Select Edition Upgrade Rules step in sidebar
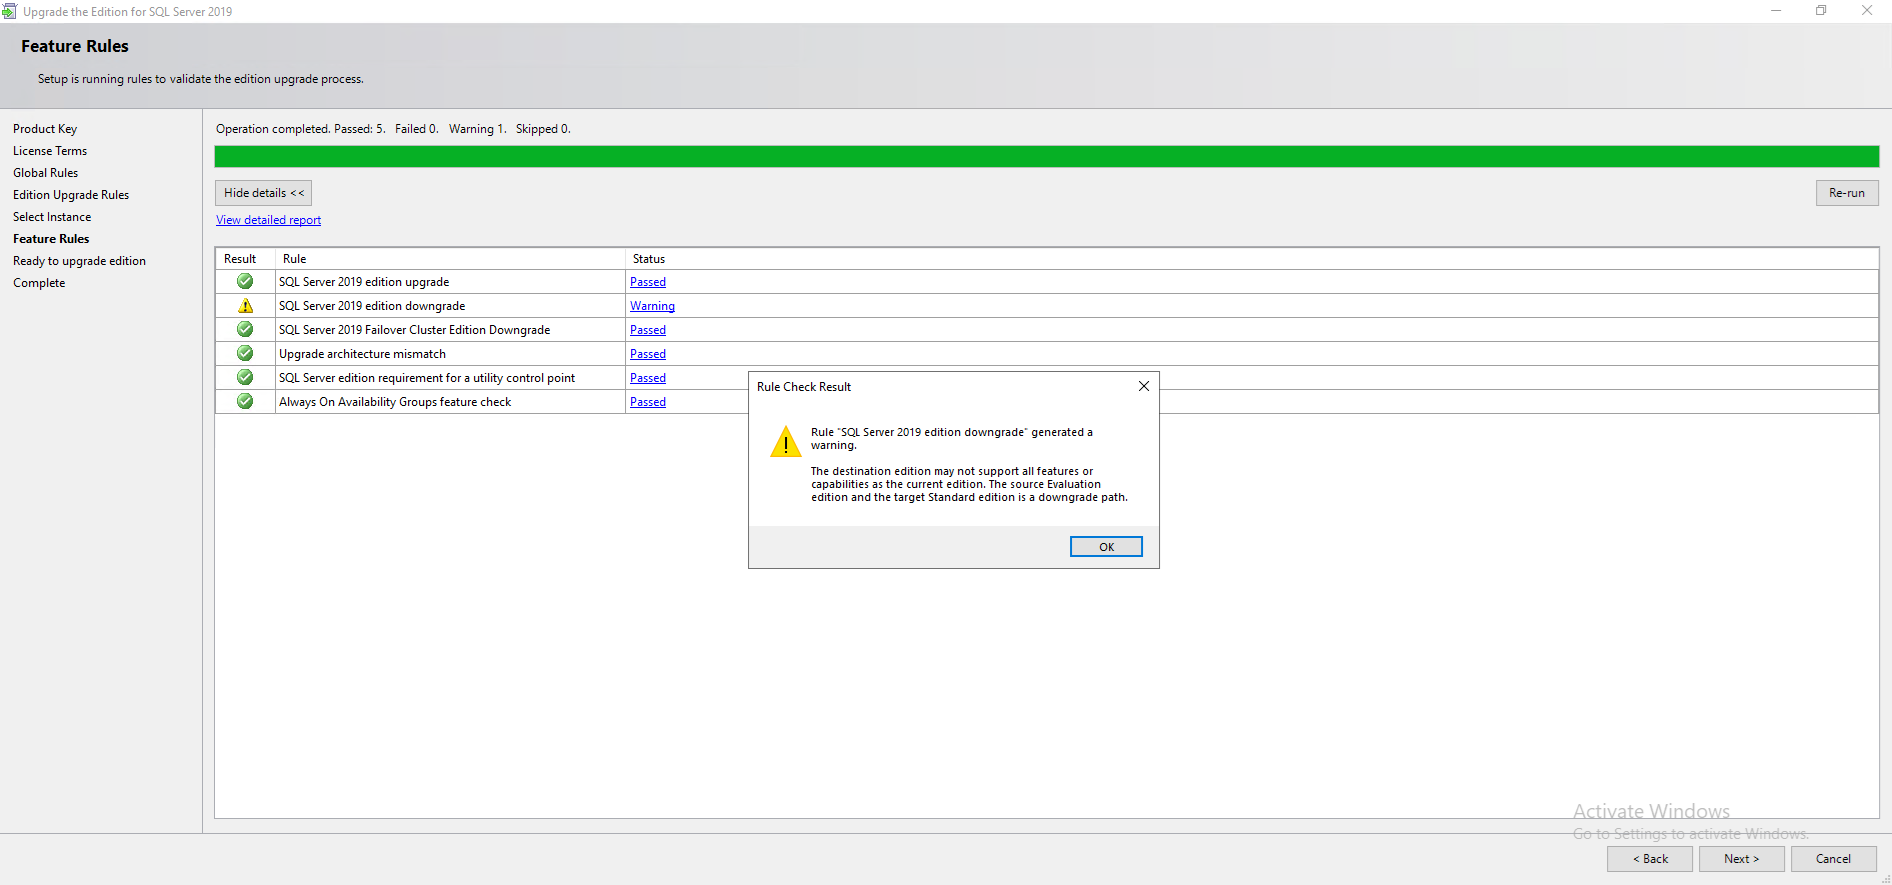The width and height of the screenshot is (1892, 885). click(x=71, y=195)
